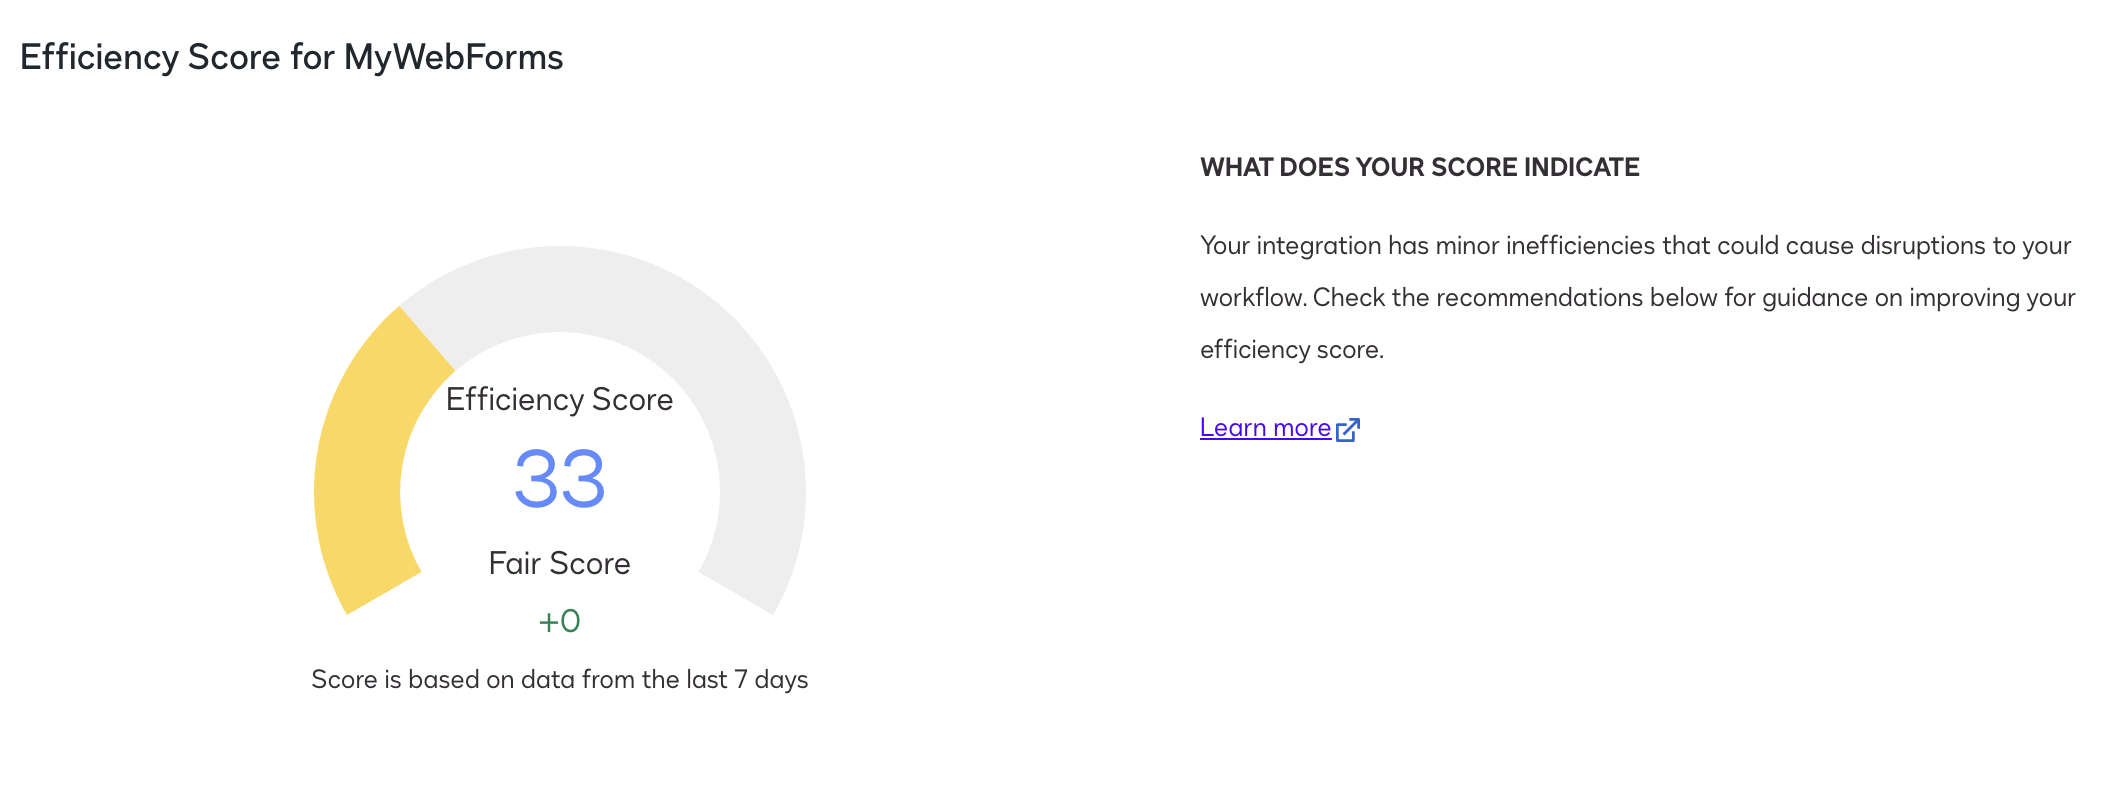The image size is (2114, 800).
Task: Click the Efficiency Score for MyWebForms heading
Action: [293, 57]
